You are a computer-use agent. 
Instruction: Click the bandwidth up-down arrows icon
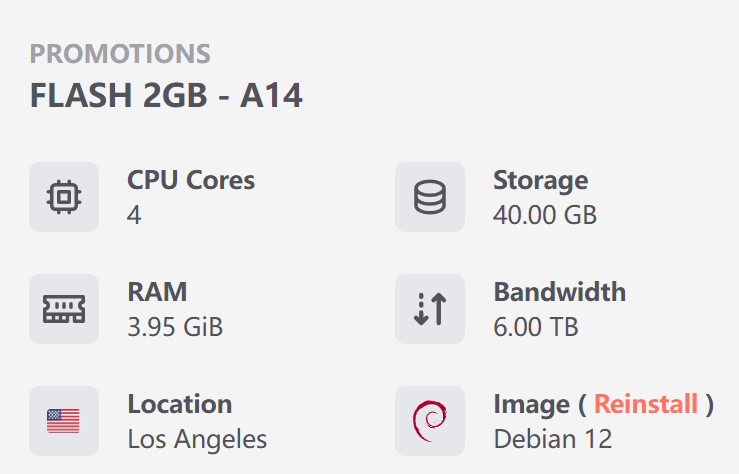point(430,309)
